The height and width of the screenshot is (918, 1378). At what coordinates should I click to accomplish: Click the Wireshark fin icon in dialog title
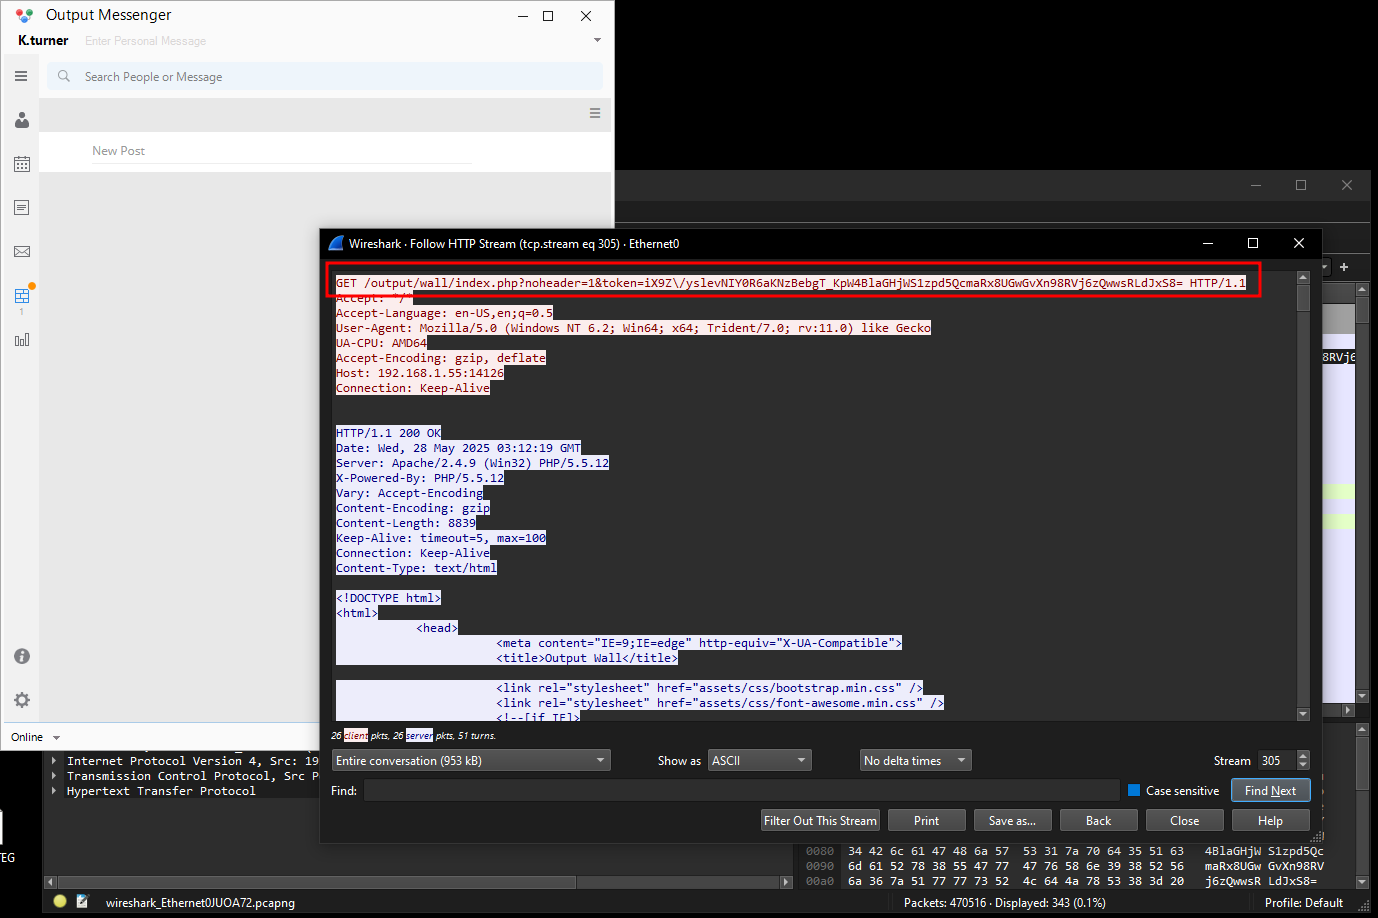click(336, 243)
